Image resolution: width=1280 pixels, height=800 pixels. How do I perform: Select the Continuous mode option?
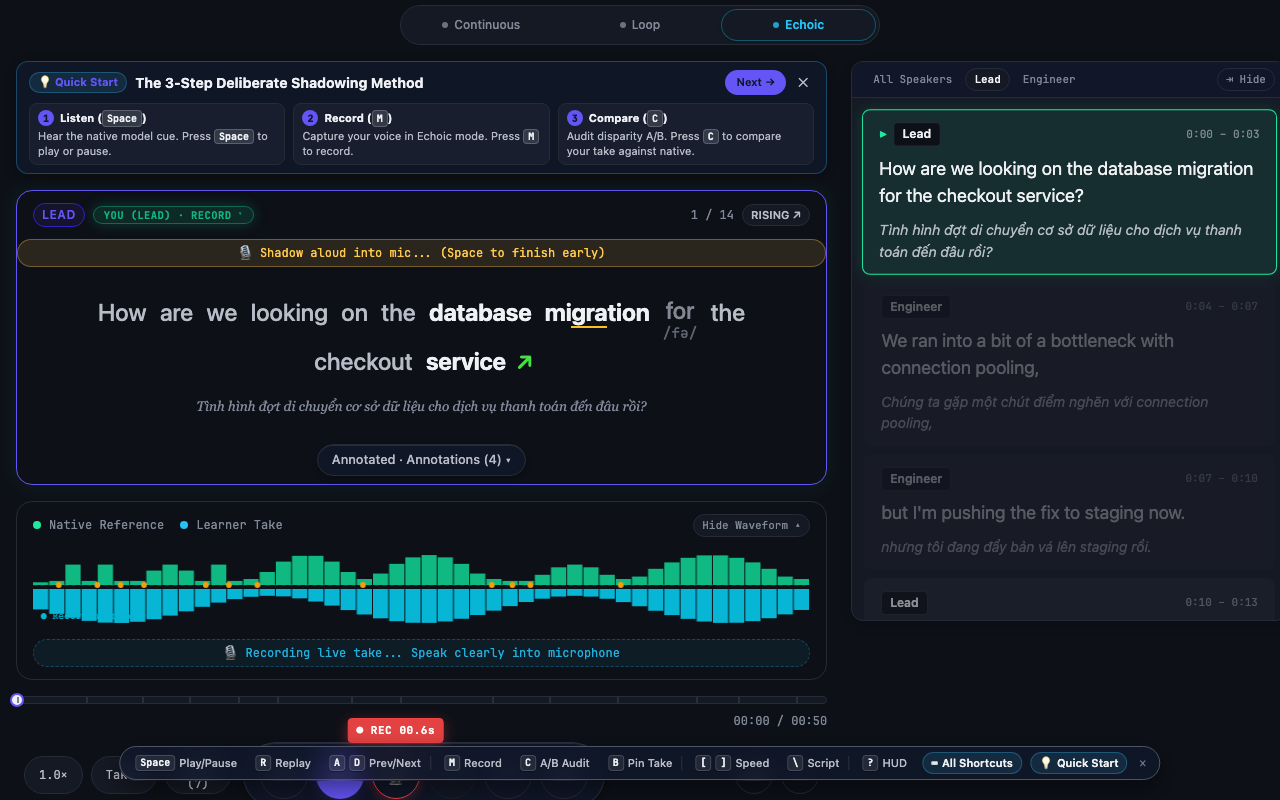pos(481,25)
